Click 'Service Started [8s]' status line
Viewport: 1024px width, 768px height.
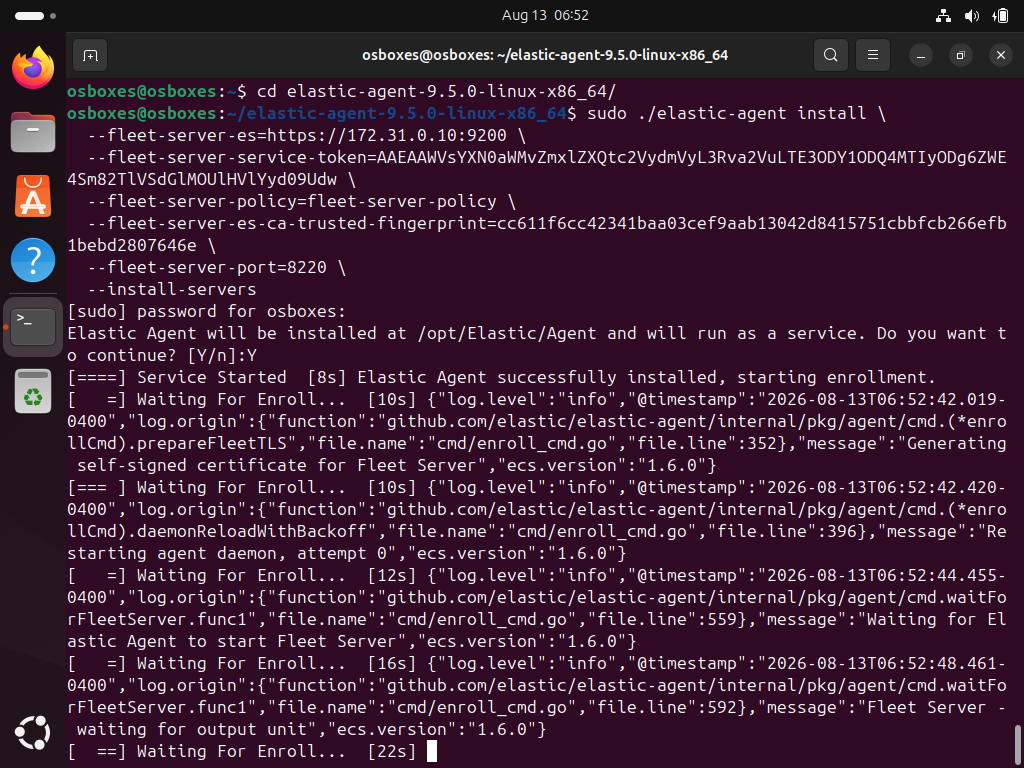pos(242,377)
